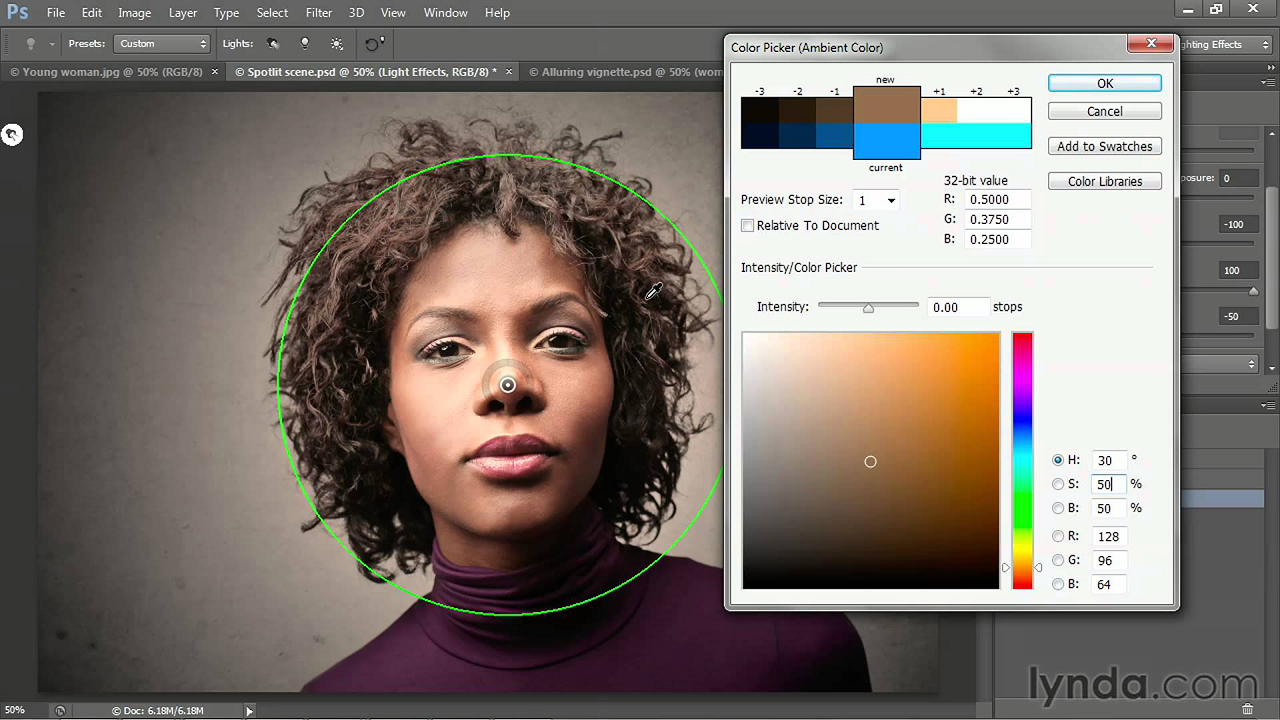Screen dimensions: 1280x720
Task: Add a new Point light
Action: click(x=305, y=44)
